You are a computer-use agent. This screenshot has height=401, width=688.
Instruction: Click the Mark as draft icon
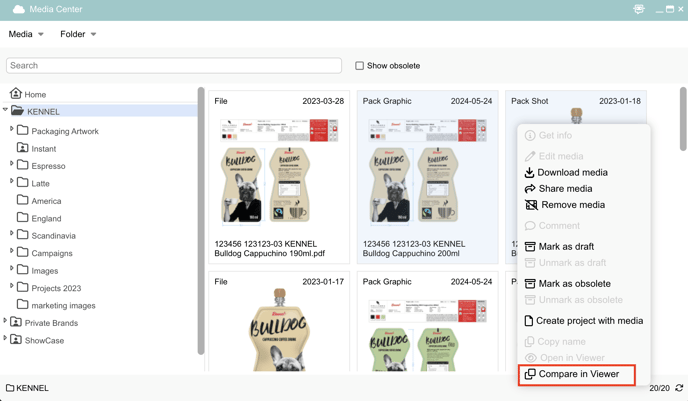tap(530, 247)
